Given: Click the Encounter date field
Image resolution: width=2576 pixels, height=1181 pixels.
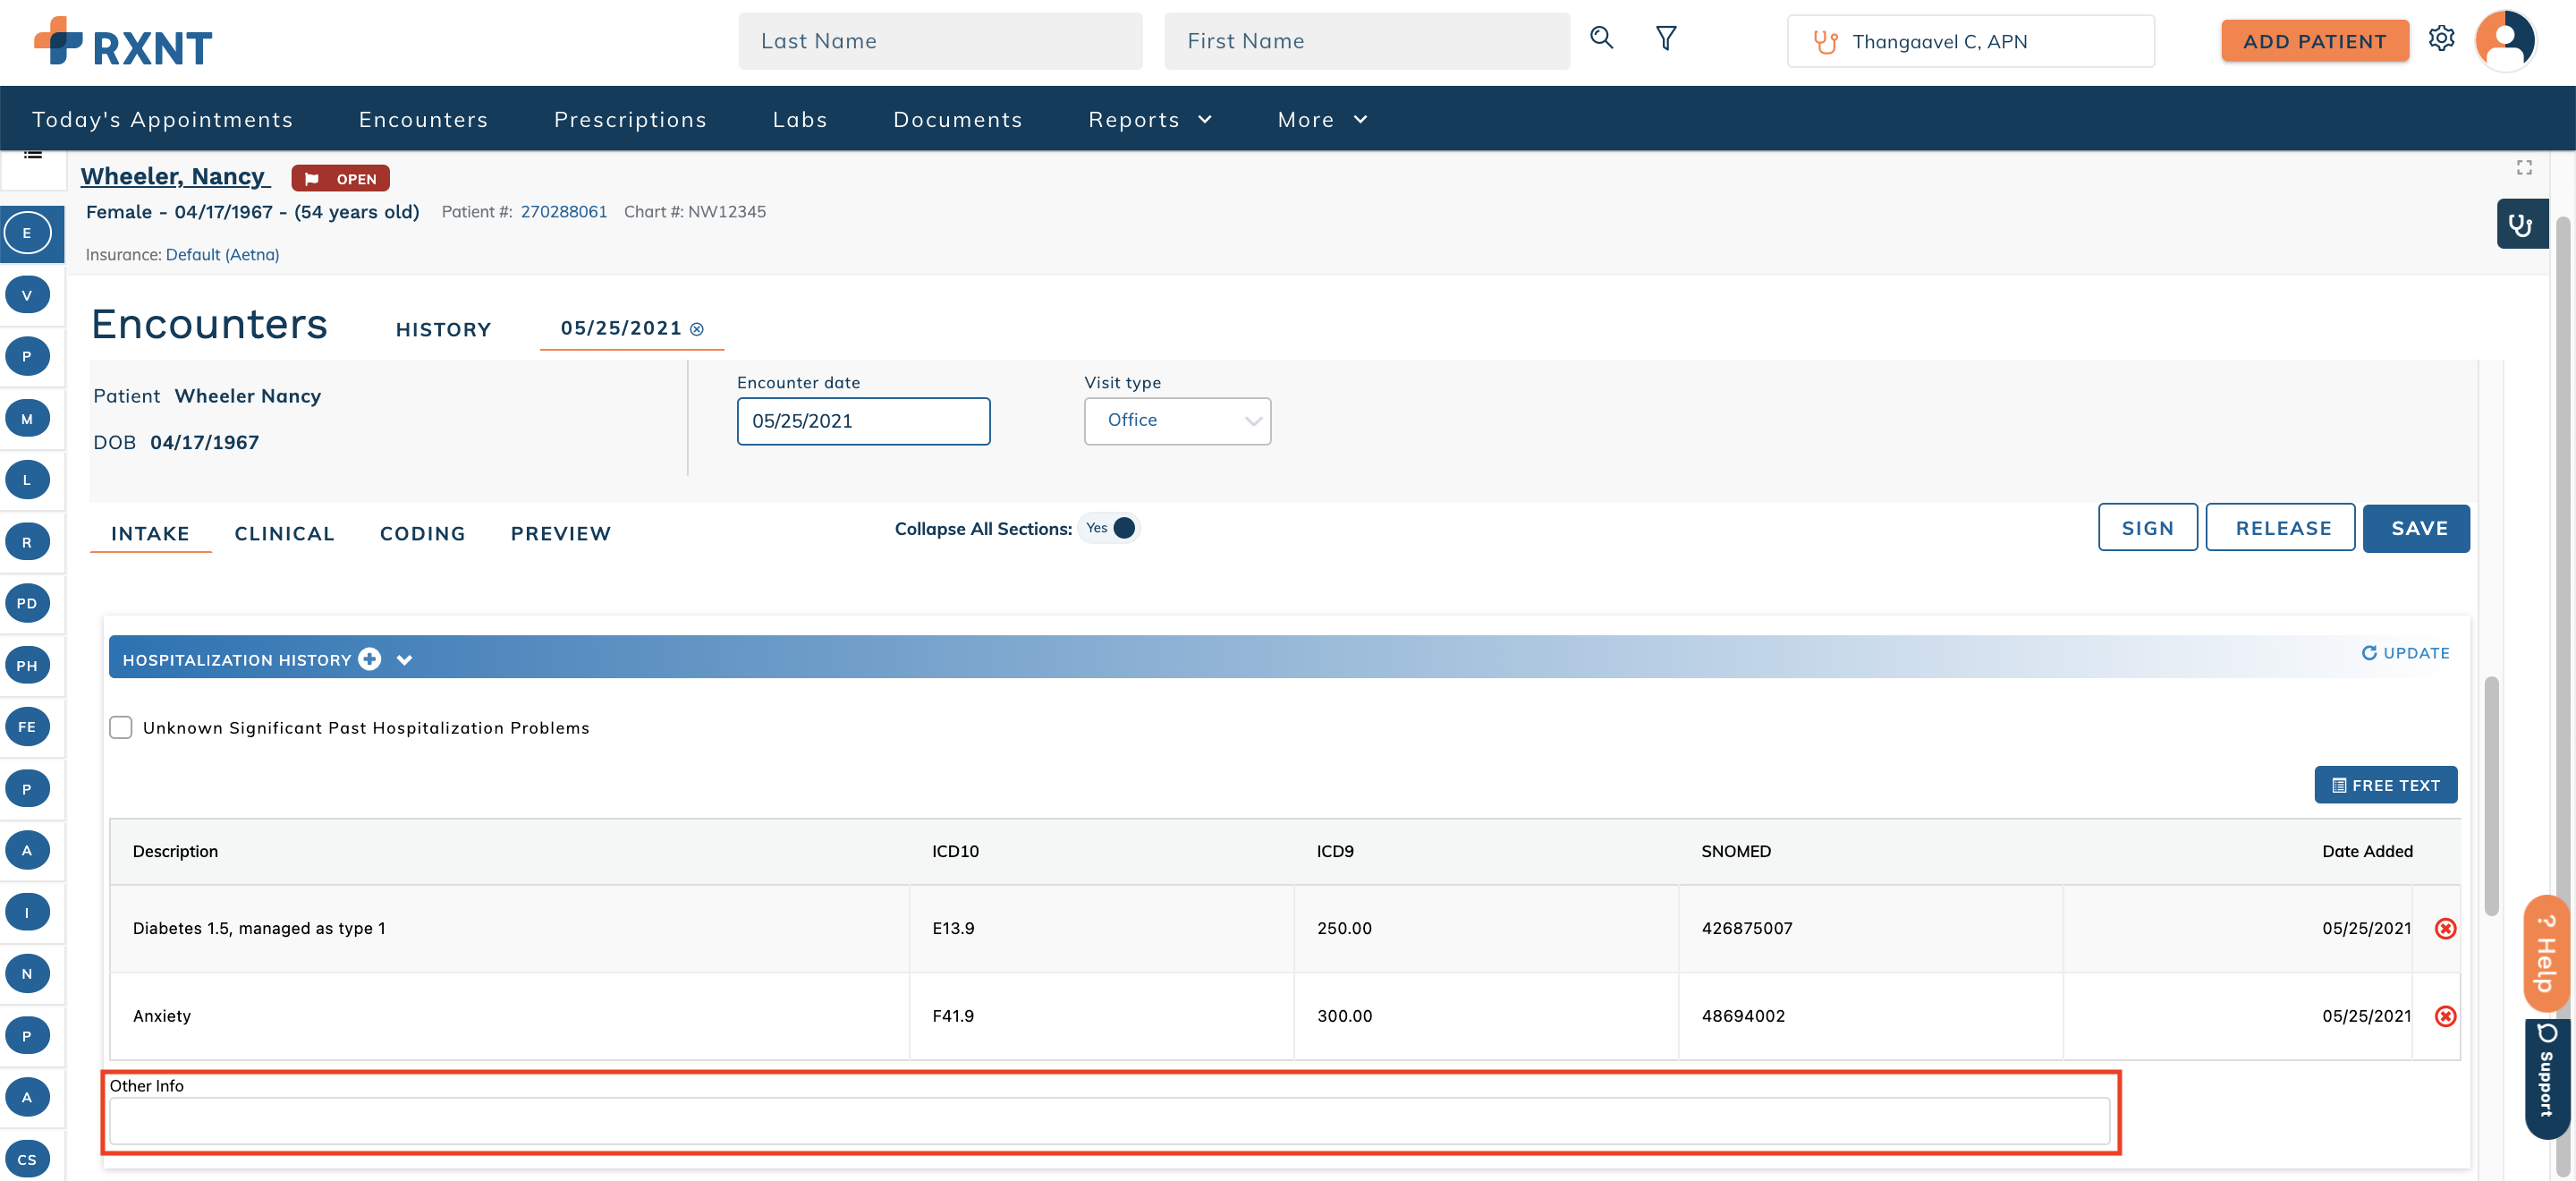Looking at the screenshot, I should point(863,421).
